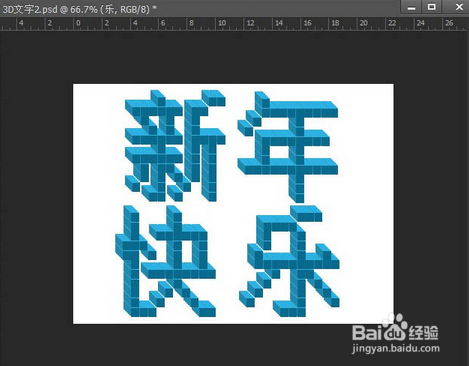Close the 3D文字2.psd document window

(x=460, y=7)
